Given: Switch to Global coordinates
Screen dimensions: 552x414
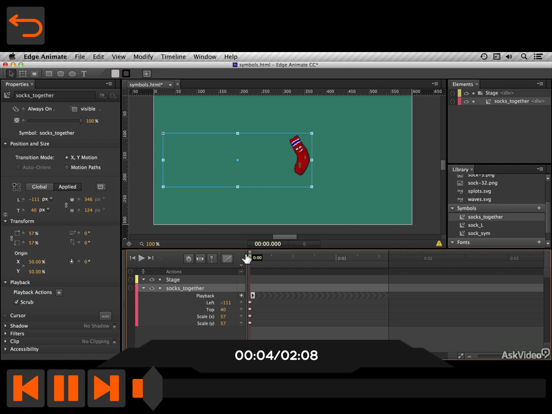Looking at the screenshot, I should pos(39,187).
